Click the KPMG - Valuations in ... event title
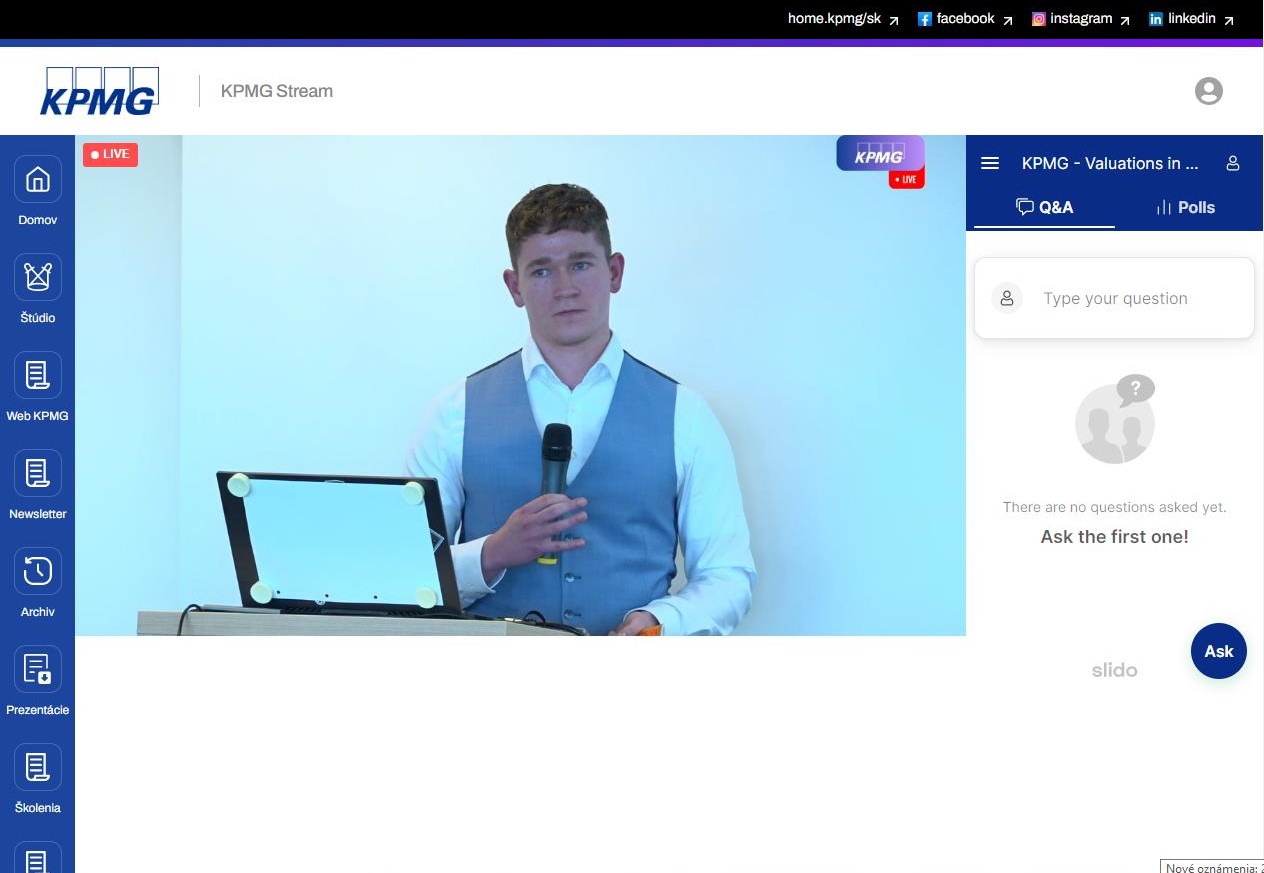 pos(1110,163)
